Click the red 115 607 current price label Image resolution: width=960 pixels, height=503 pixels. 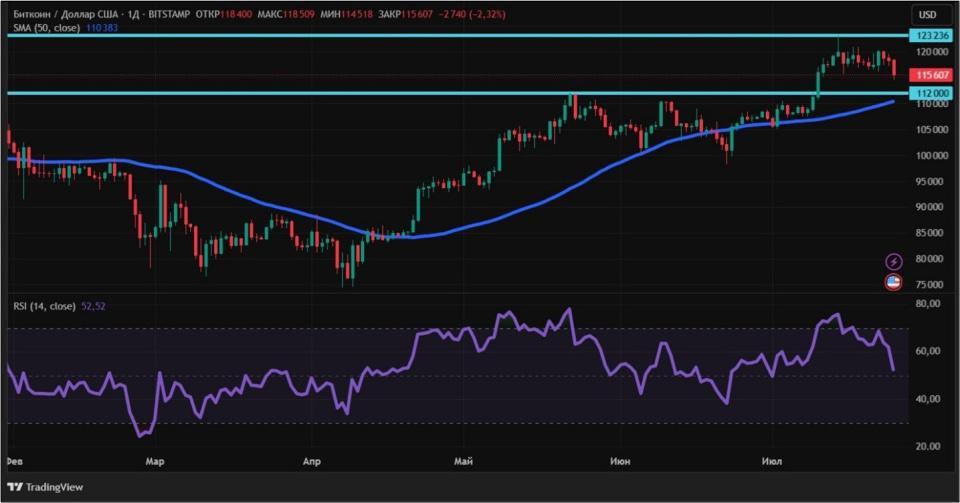[x=930, y=75]
